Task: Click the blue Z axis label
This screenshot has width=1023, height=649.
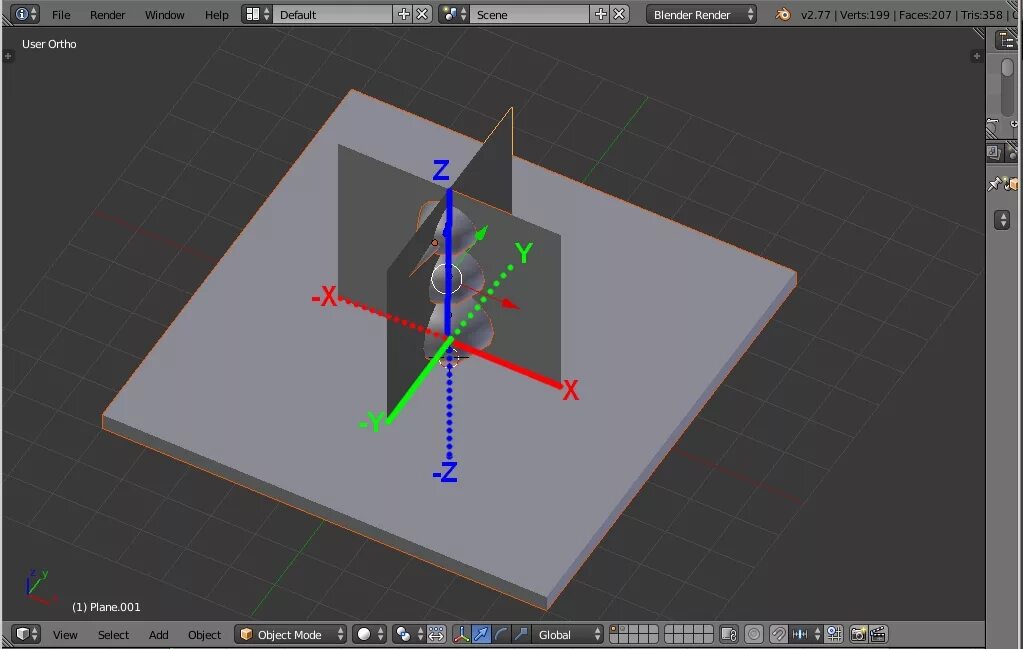Action: (441, 170)
